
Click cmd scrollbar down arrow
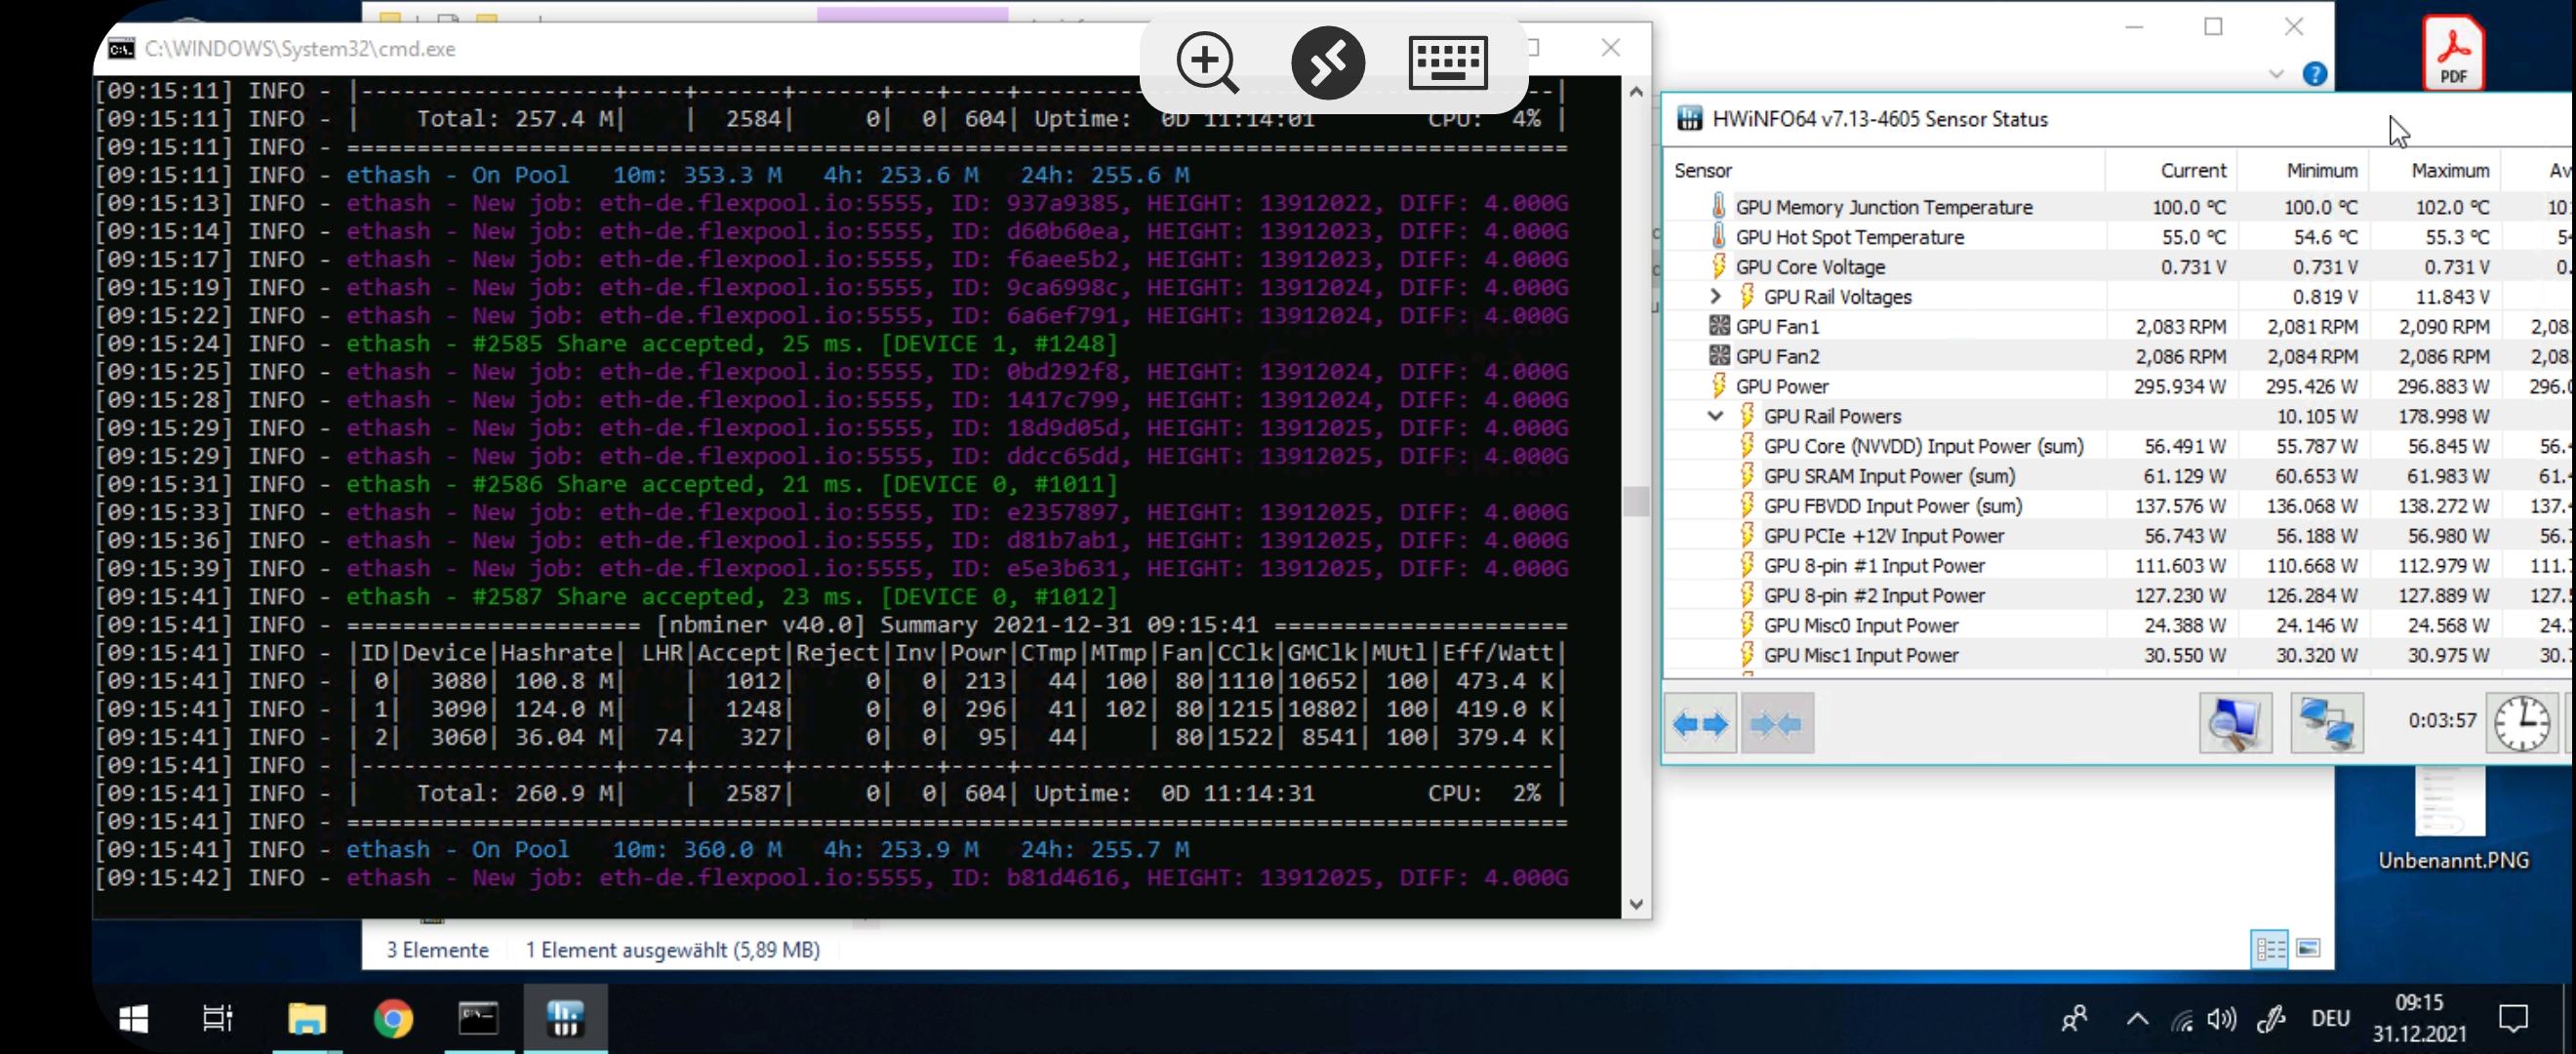coord(1636,904)
